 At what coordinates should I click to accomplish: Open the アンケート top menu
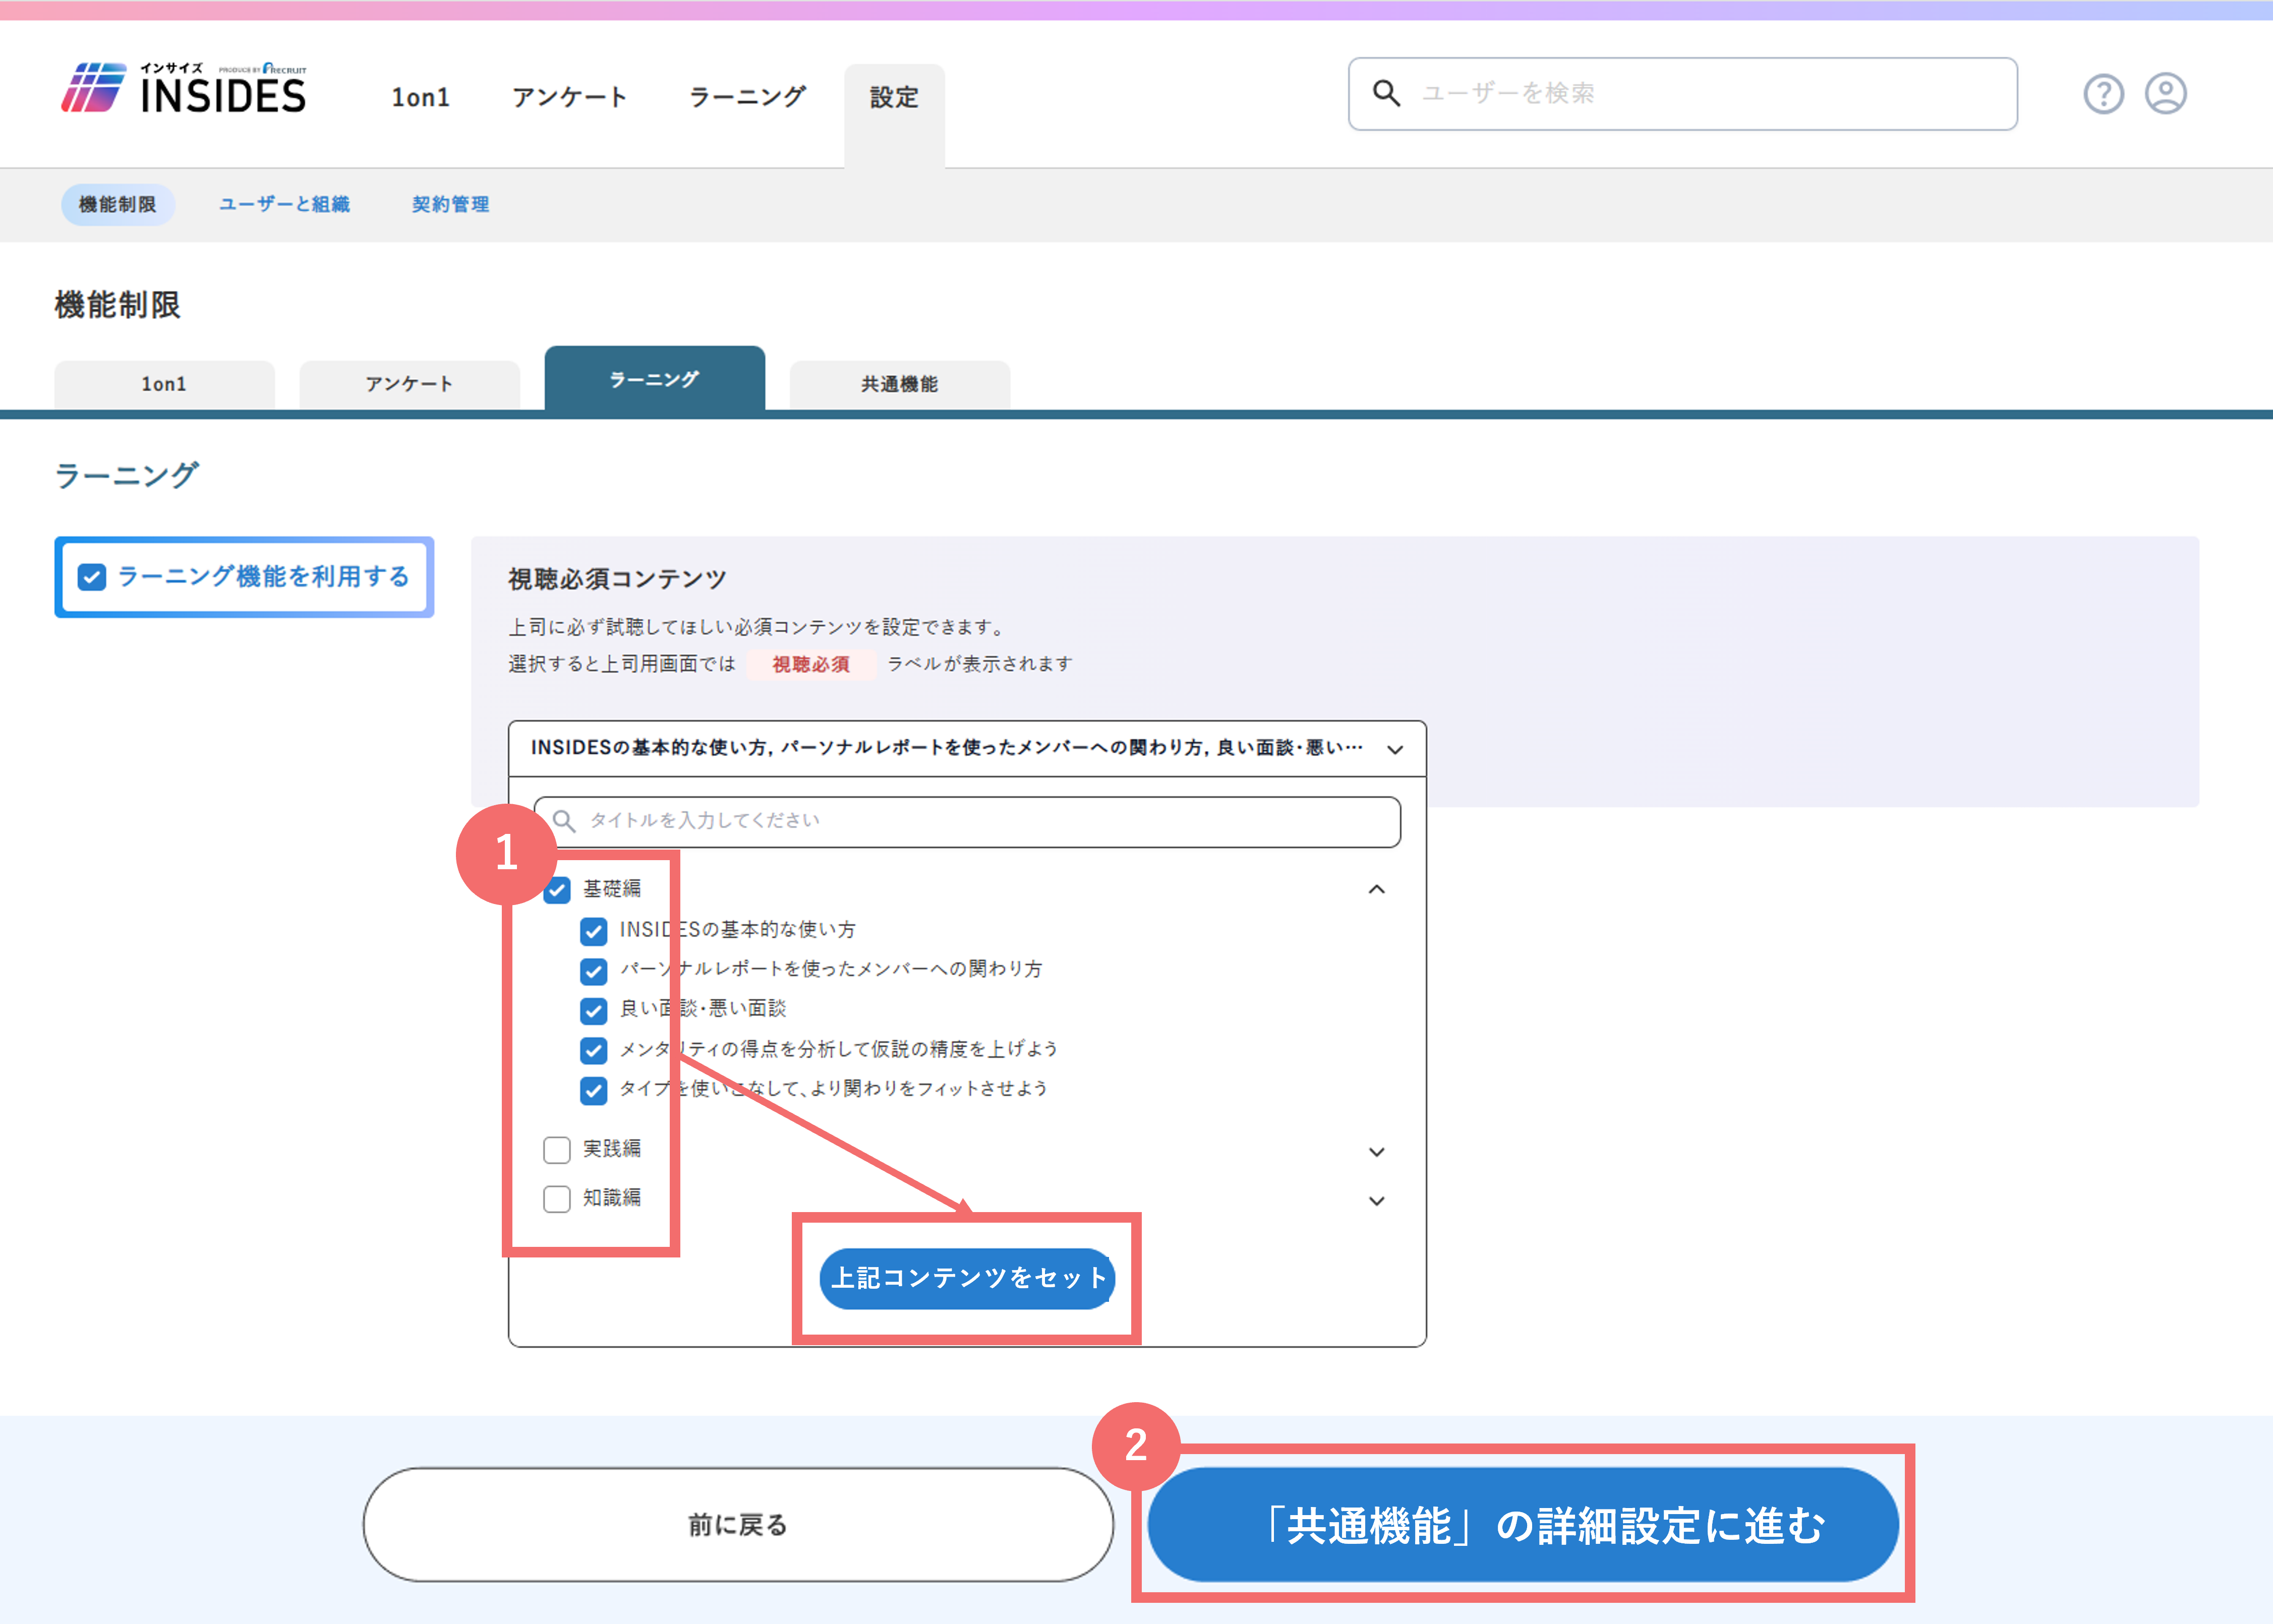(570, 97)
